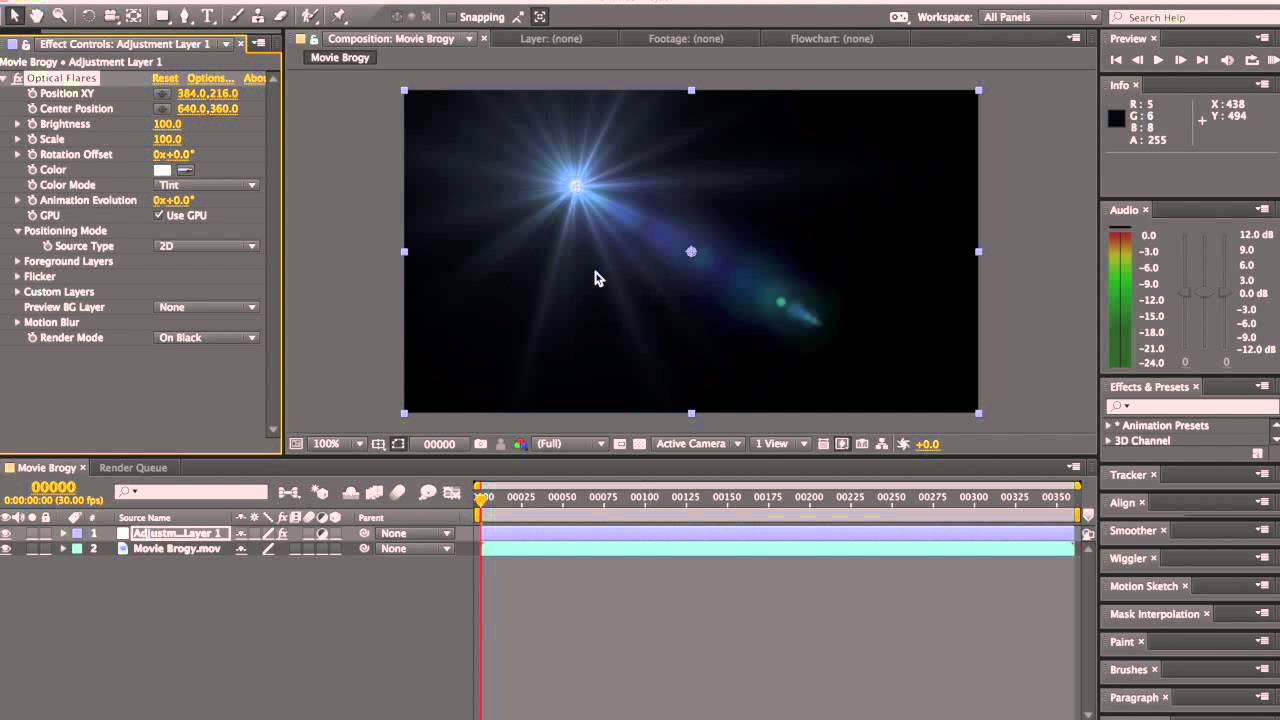The image size is (1280, 720).
Task: Toggle transparency grid in composition viewer
Action: point(639,444)
